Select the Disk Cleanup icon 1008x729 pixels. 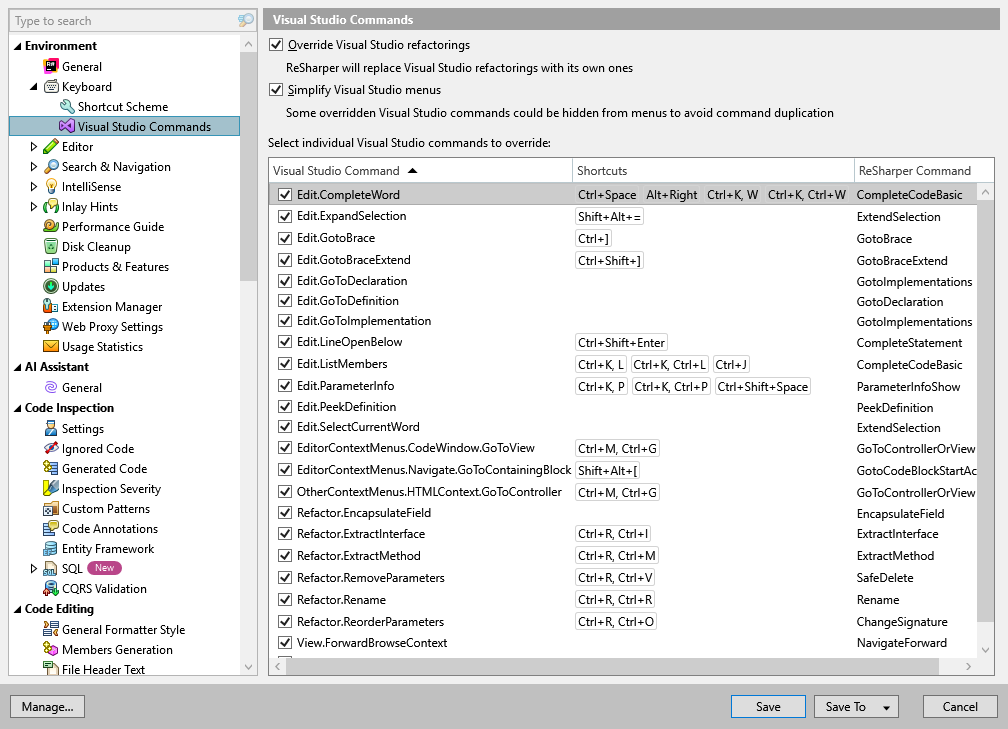pos(49,246)
